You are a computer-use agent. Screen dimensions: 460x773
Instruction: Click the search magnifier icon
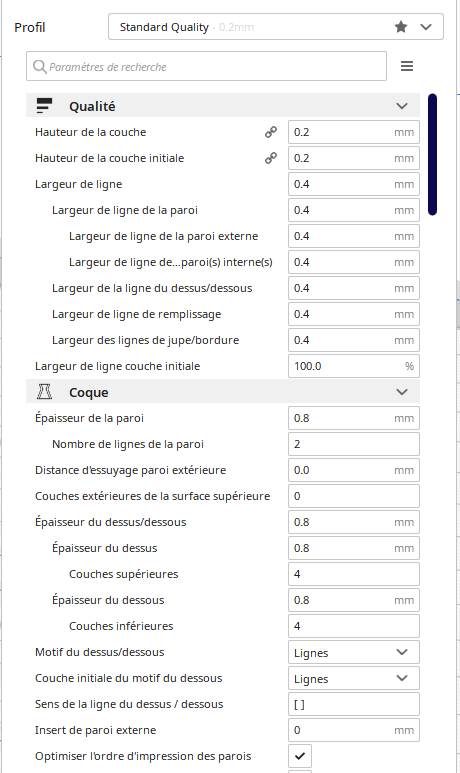(x=39, y=67)
